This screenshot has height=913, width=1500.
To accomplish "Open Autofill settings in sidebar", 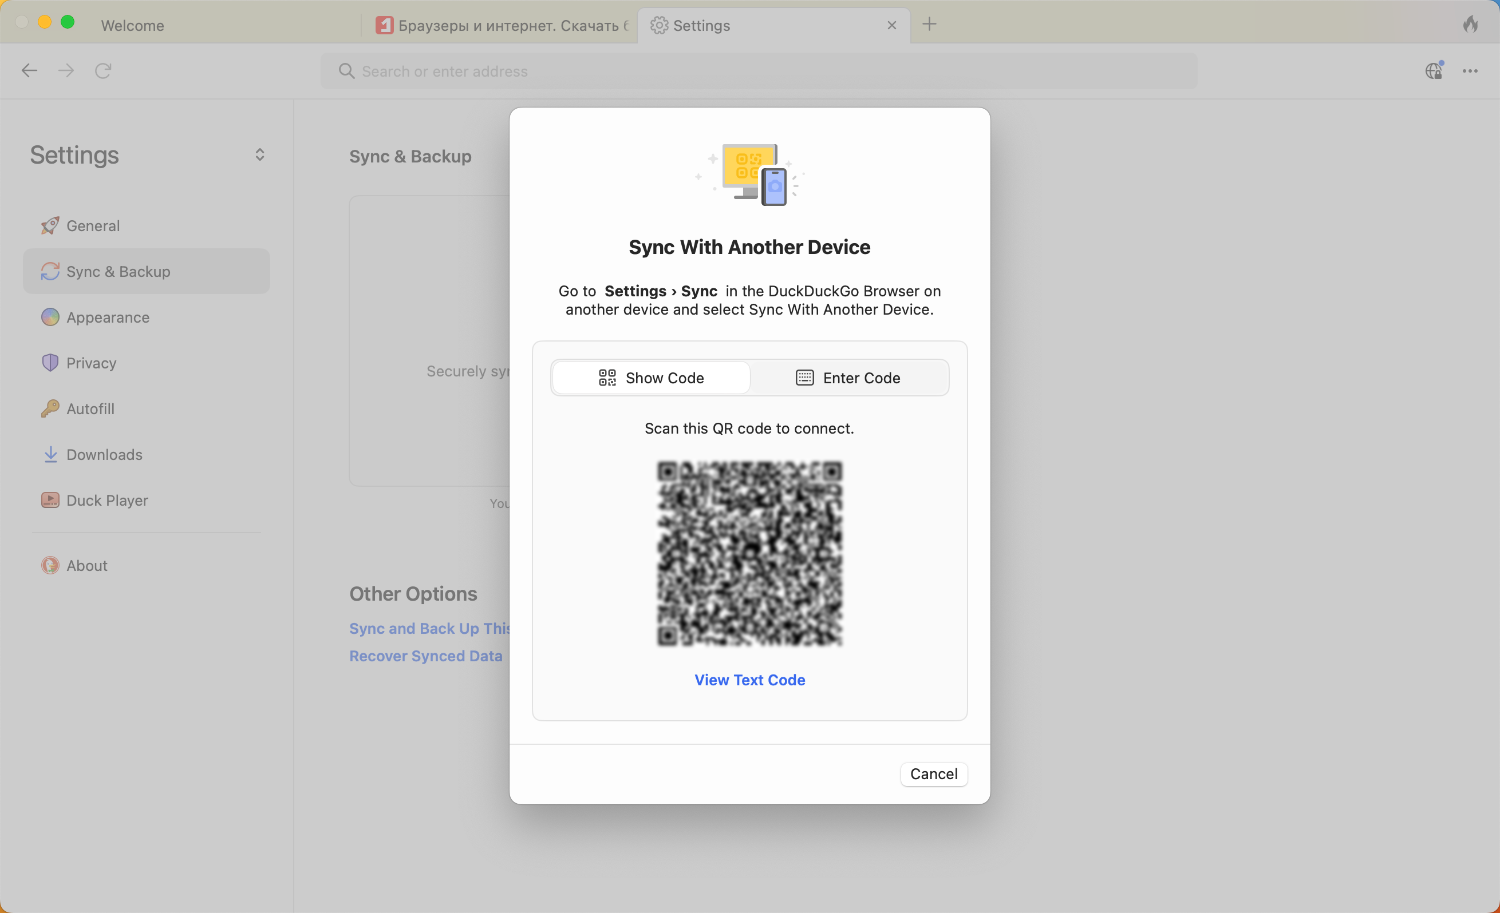I will [x=146, y=409].
